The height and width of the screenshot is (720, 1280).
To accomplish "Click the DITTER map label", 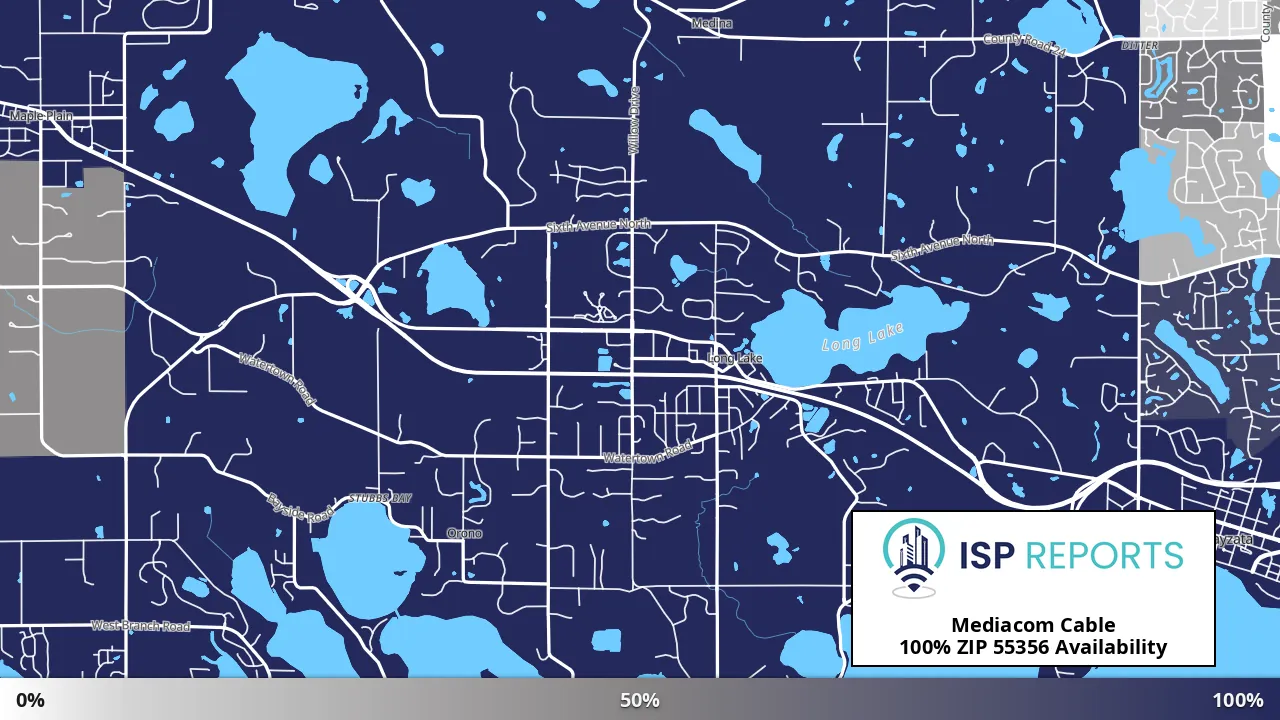I will tap(1139, 46).
